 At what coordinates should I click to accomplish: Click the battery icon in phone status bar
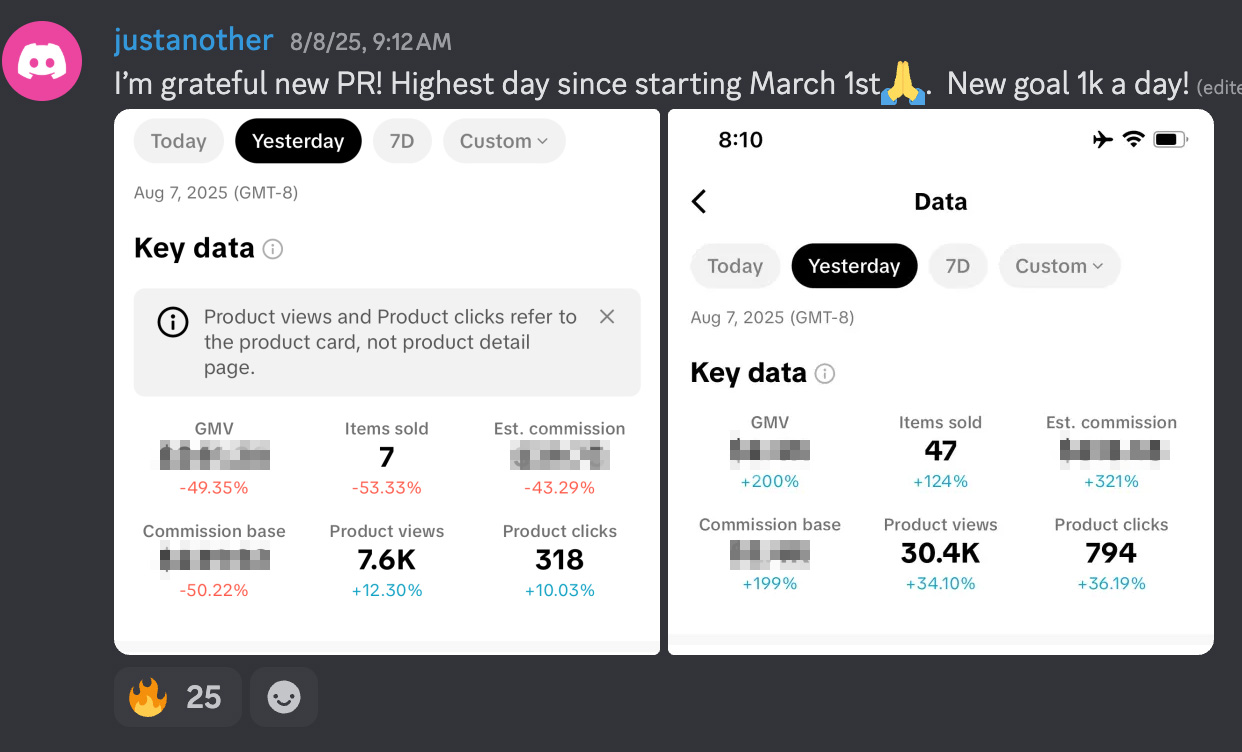click(x=1169, y=140)
